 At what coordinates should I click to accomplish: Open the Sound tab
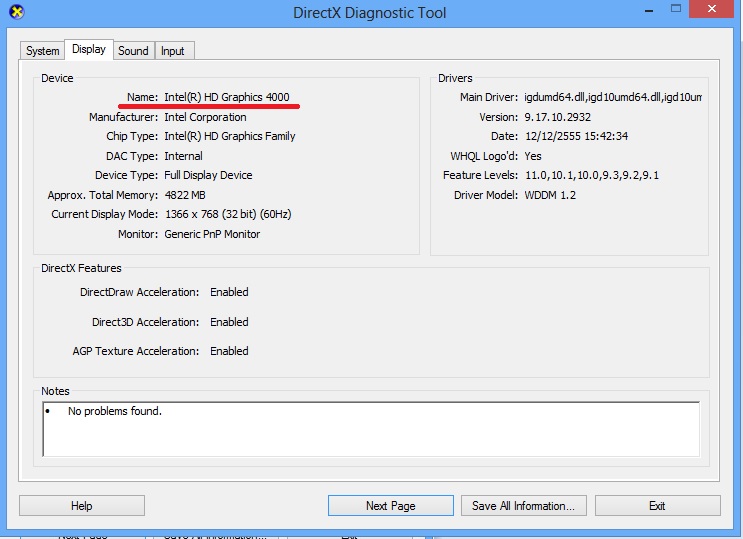click(133, 51)
